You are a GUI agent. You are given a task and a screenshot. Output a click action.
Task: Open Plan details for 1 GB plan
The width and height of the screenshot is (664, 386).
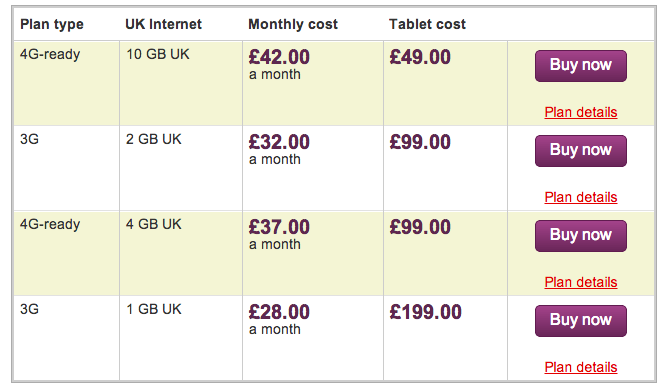point(581,367)
